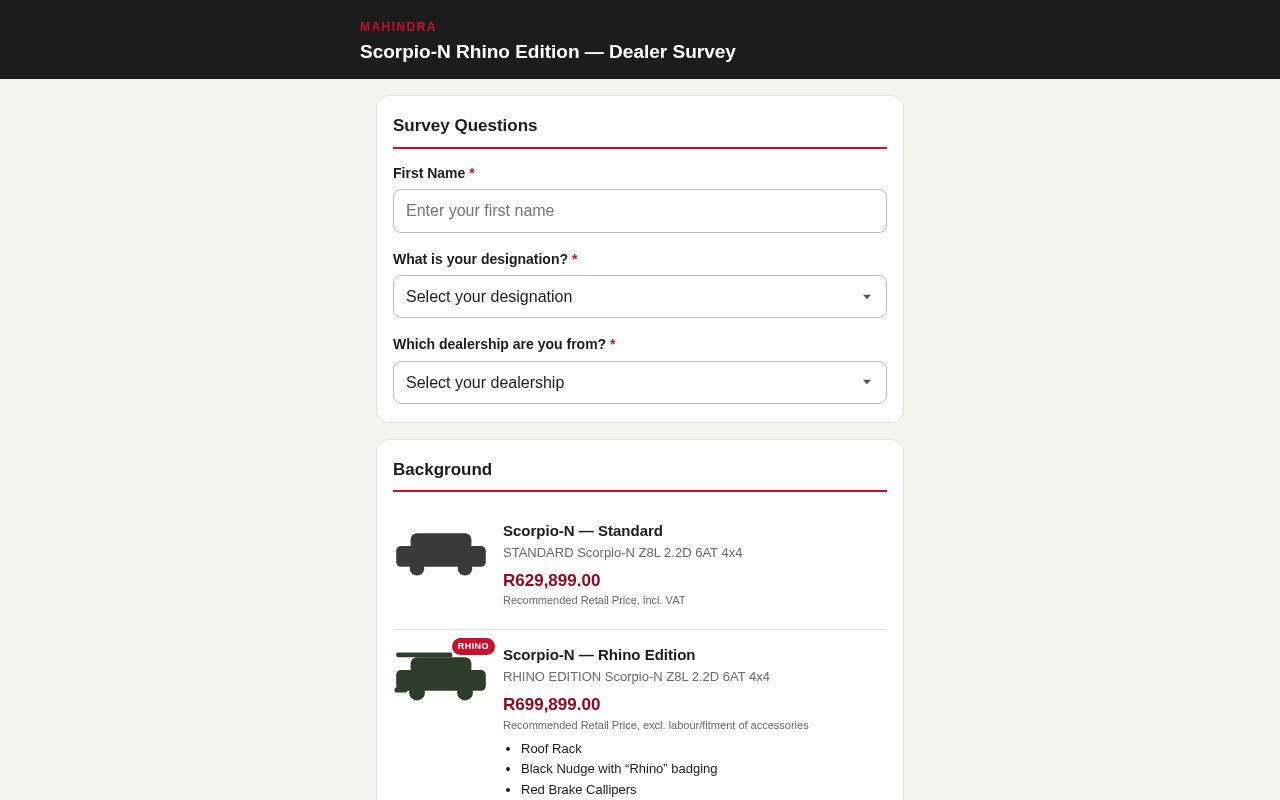Click the MAHINDRA brand text in header

[398, 27]
